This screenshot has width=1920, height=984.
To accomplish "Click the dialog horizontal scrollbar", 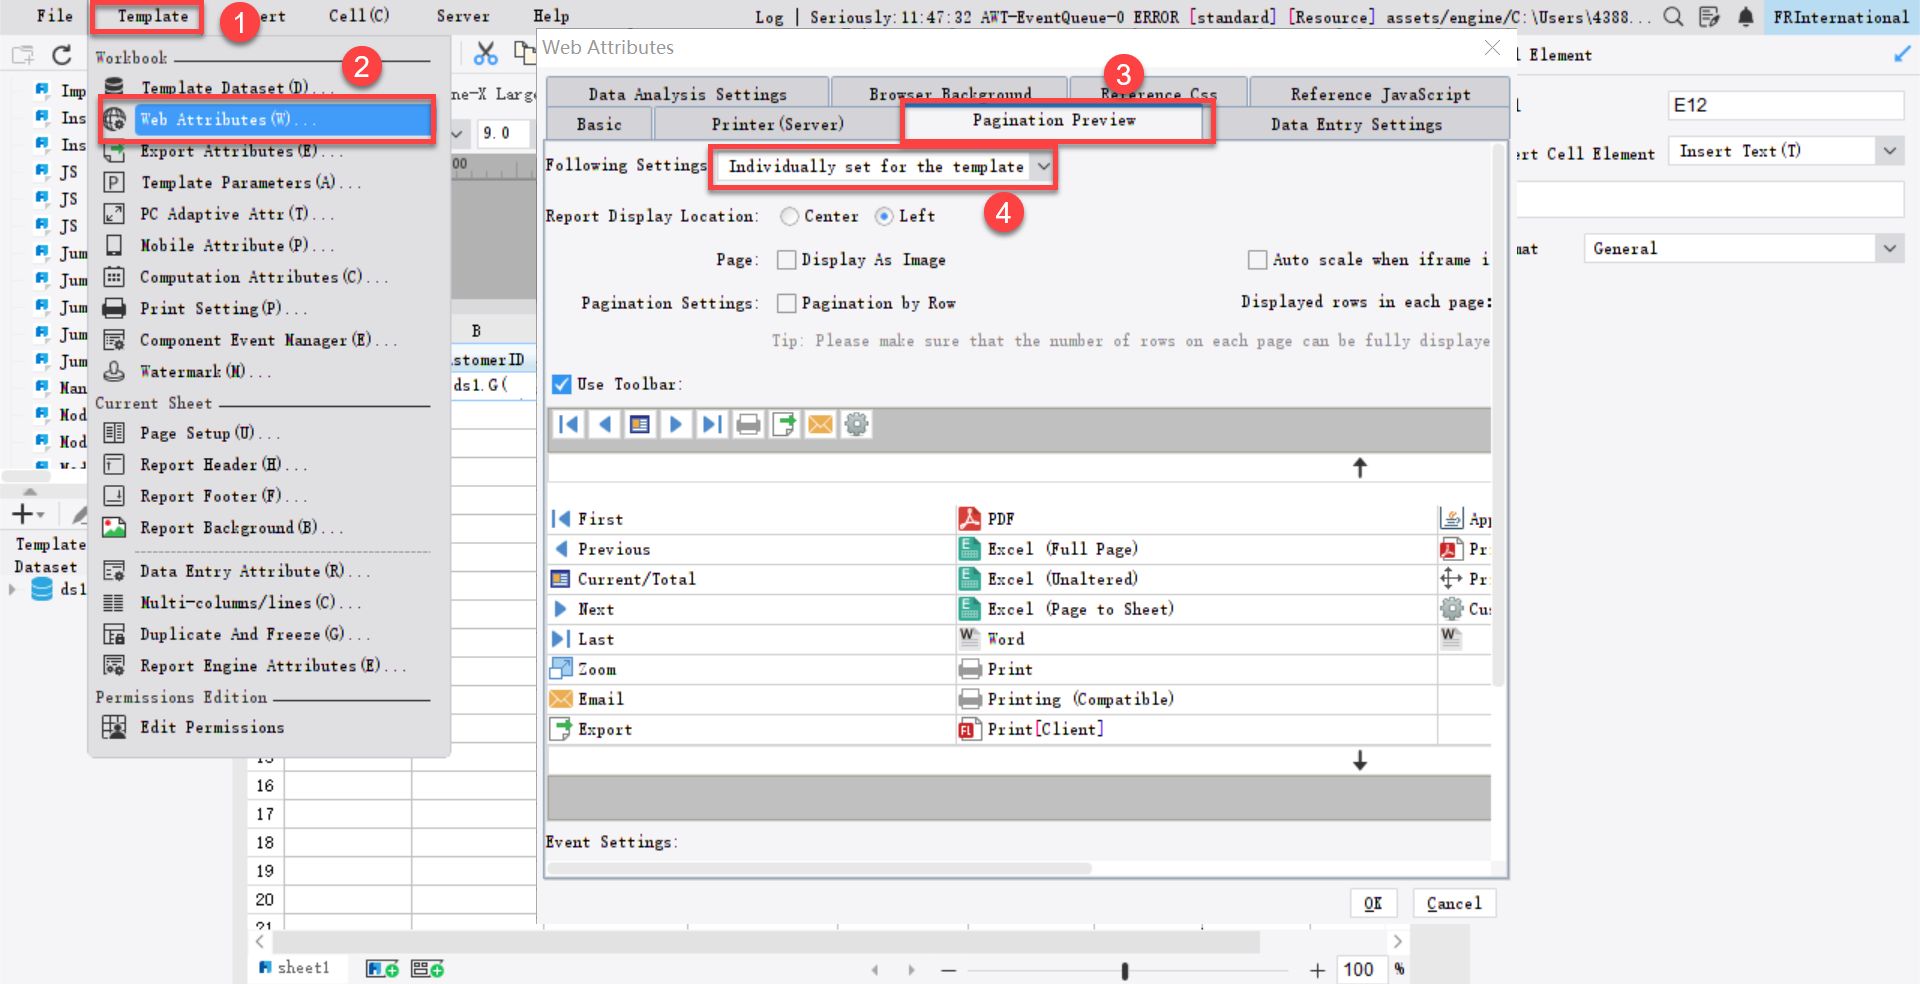I will 819,868.
